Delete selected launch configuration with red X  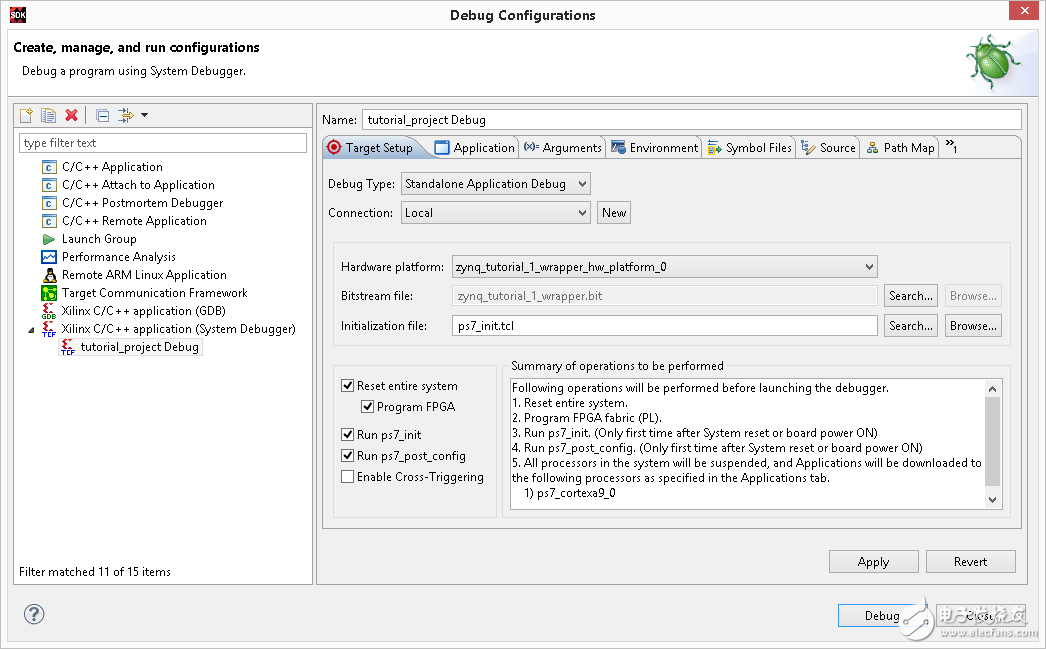point(71,116)
